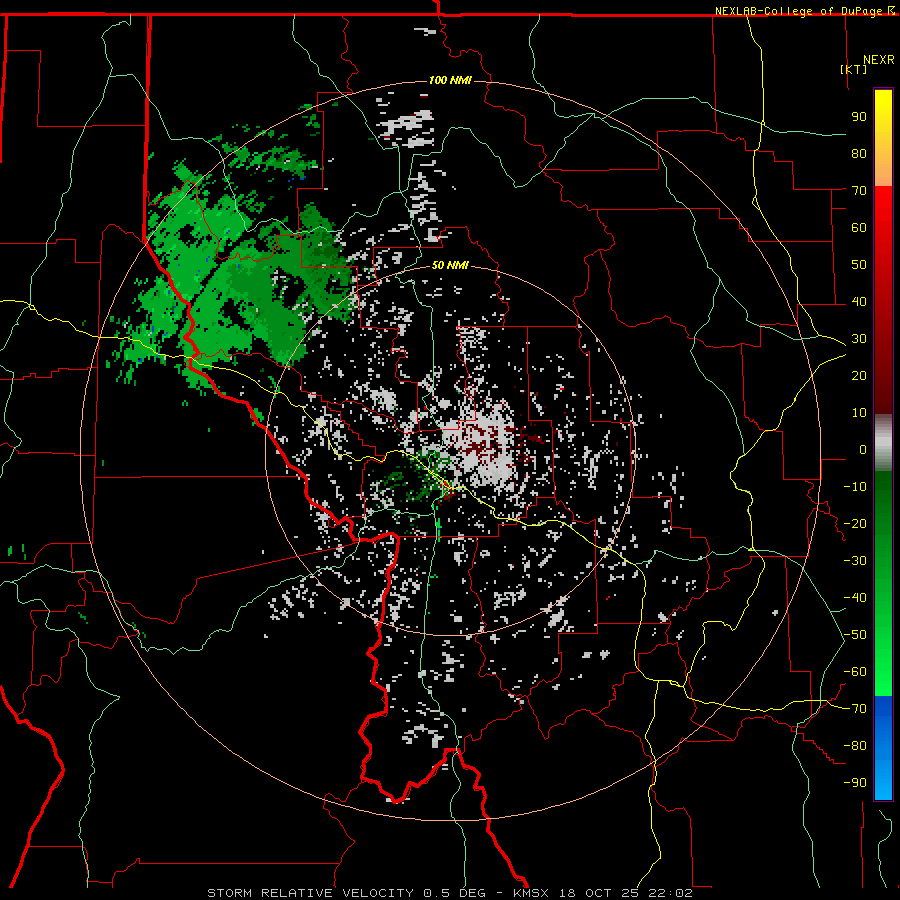The height and width of the screenshot is (900, 900).
Task: Click the STORM RELATIVE VELOCITY product title
Action: pos(310,893)
